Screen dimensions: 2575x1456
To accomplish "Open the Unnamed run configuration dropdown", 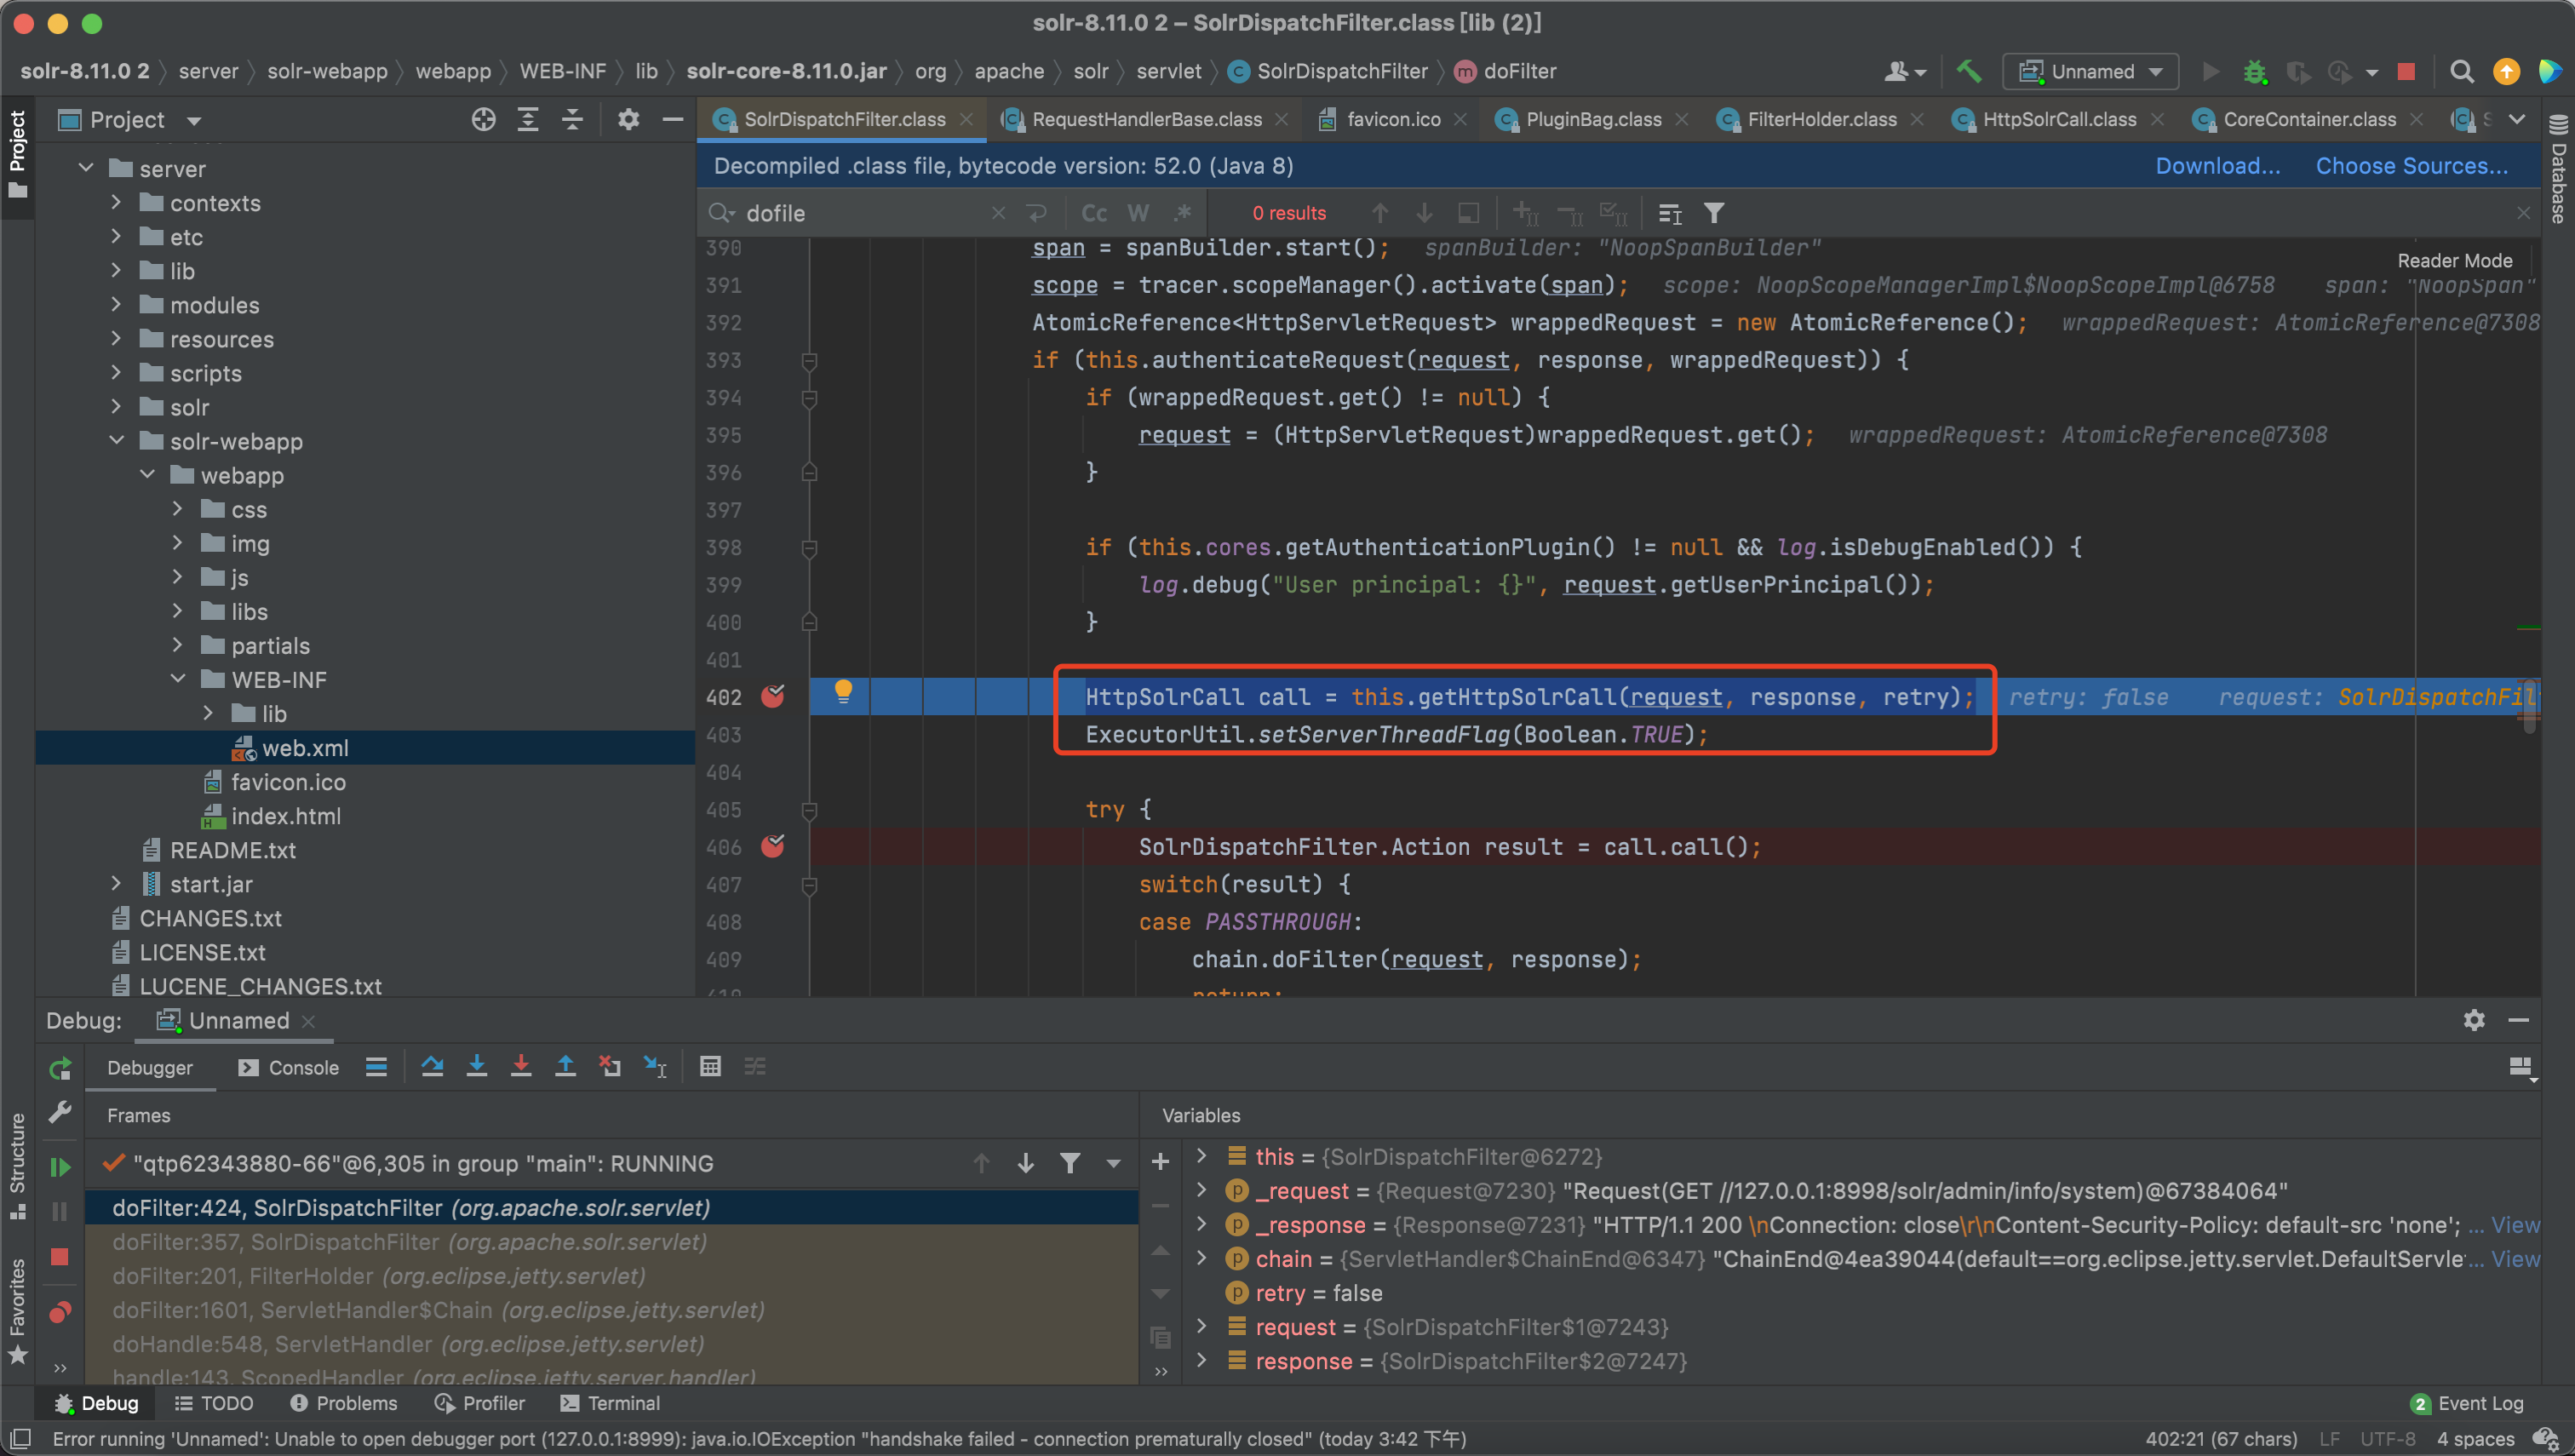I will tap(2090, 71).
